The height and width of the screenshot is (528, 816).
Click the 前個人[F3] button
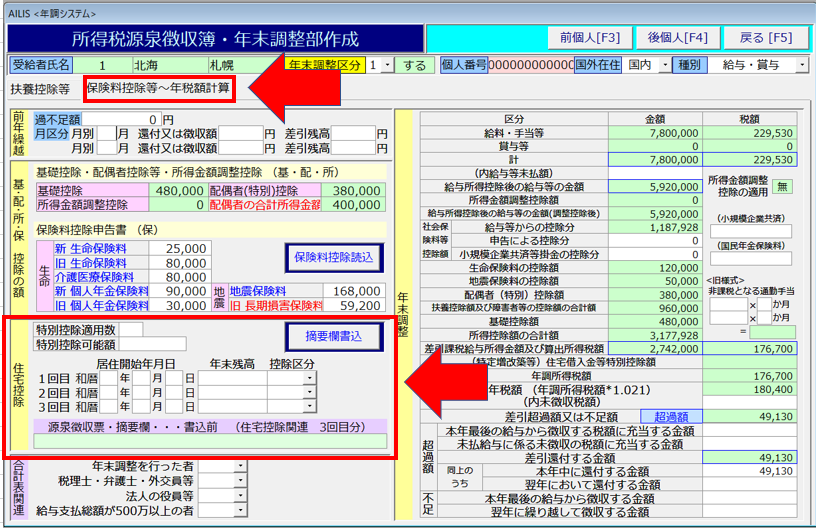(x=590, y=38)
